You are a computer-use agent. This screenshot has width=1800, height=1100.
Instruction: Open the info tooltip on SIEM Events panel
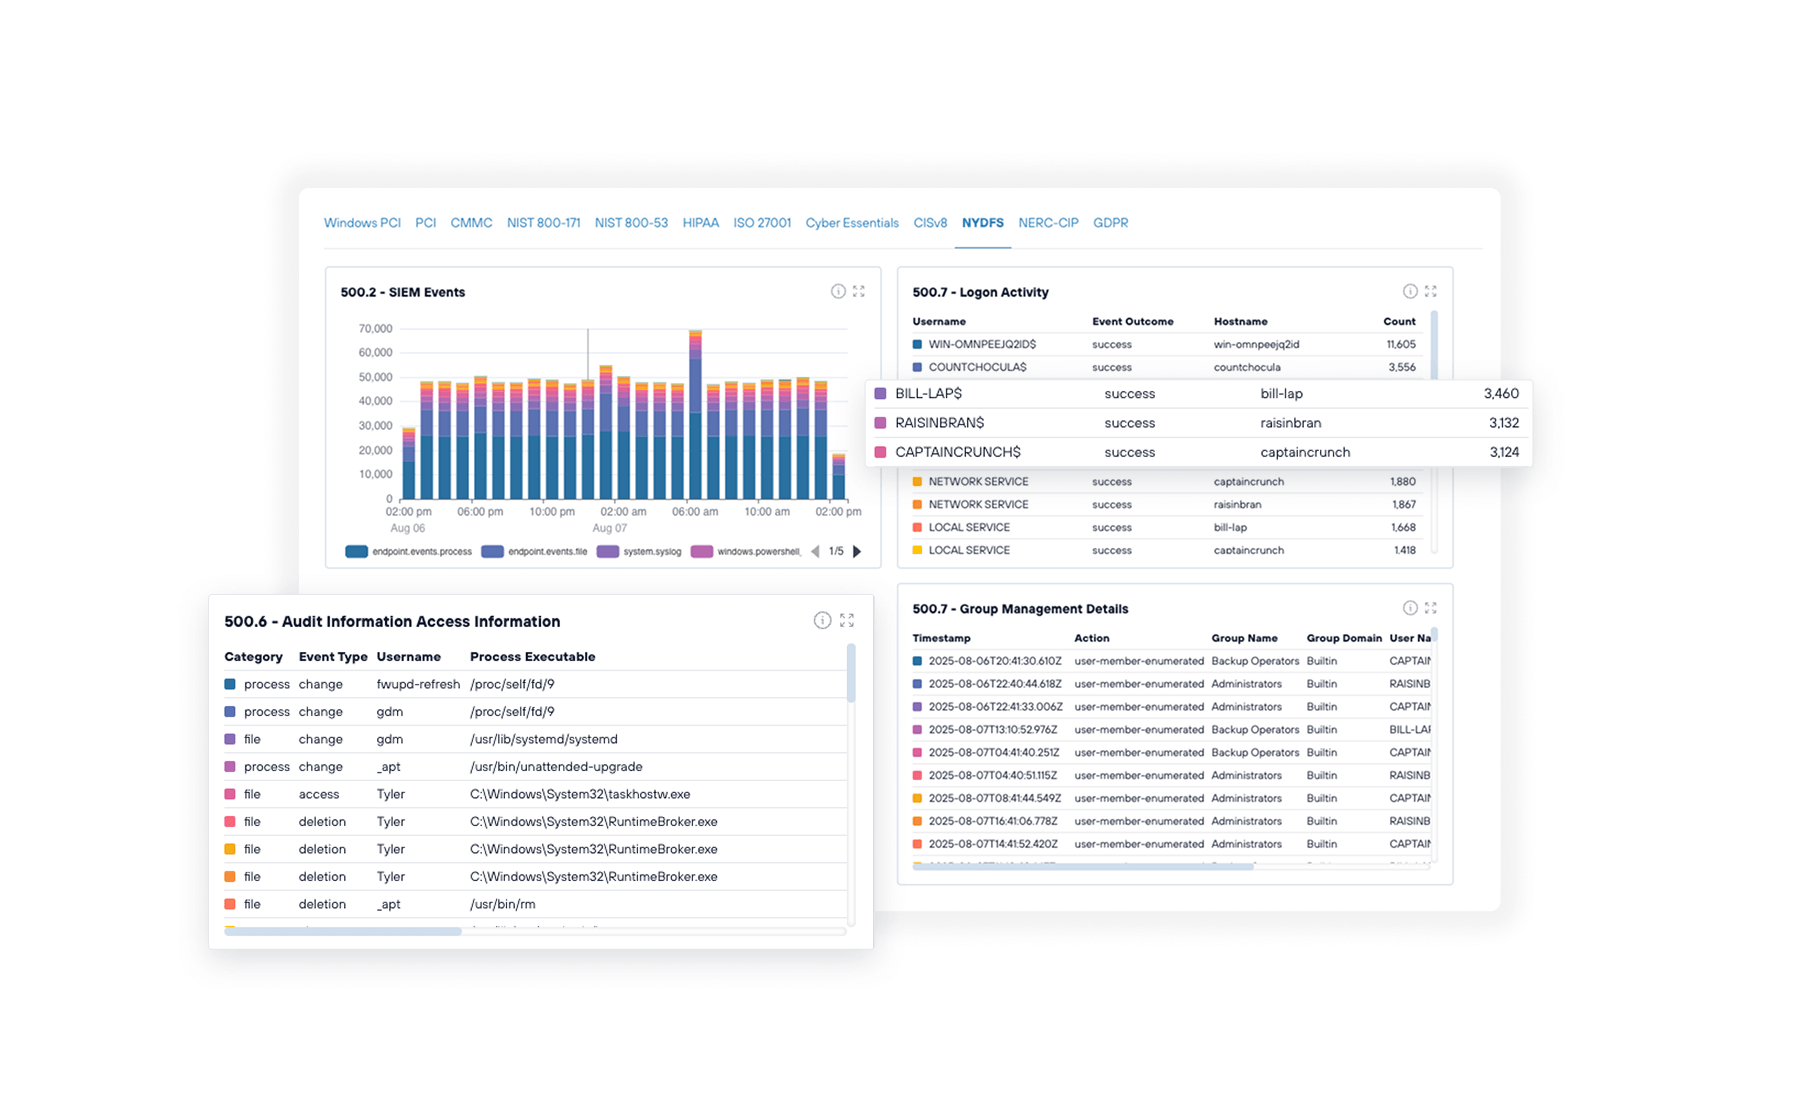(x=838, y=291)
